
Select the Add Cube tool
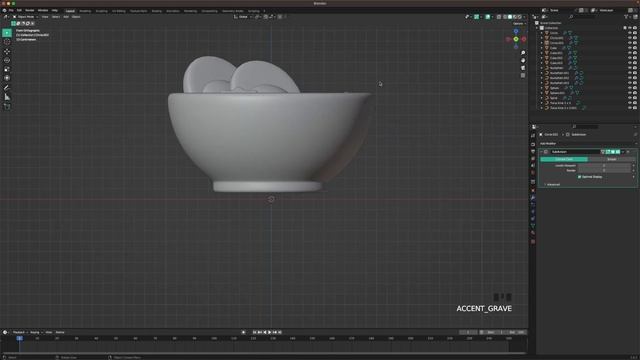click(7, 107)
